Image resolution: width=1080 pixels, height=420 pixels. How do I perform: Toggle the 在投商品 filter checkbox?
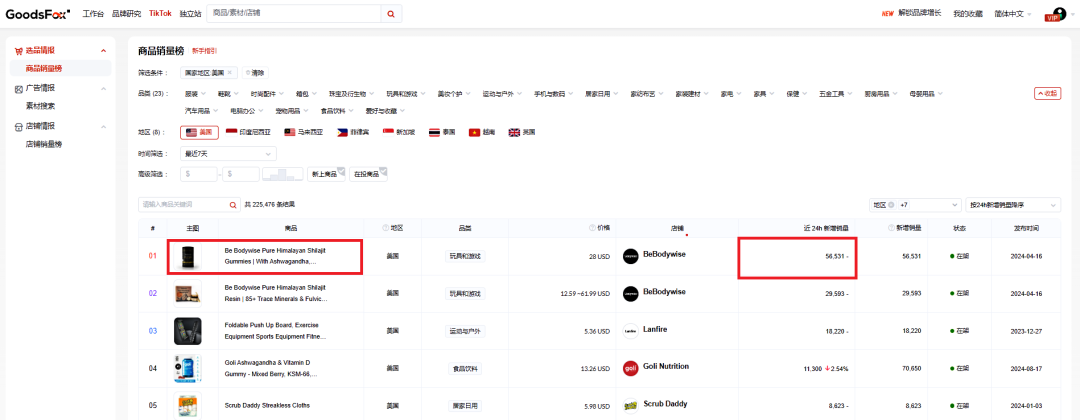pyautogui.click(x=368, y=174)
